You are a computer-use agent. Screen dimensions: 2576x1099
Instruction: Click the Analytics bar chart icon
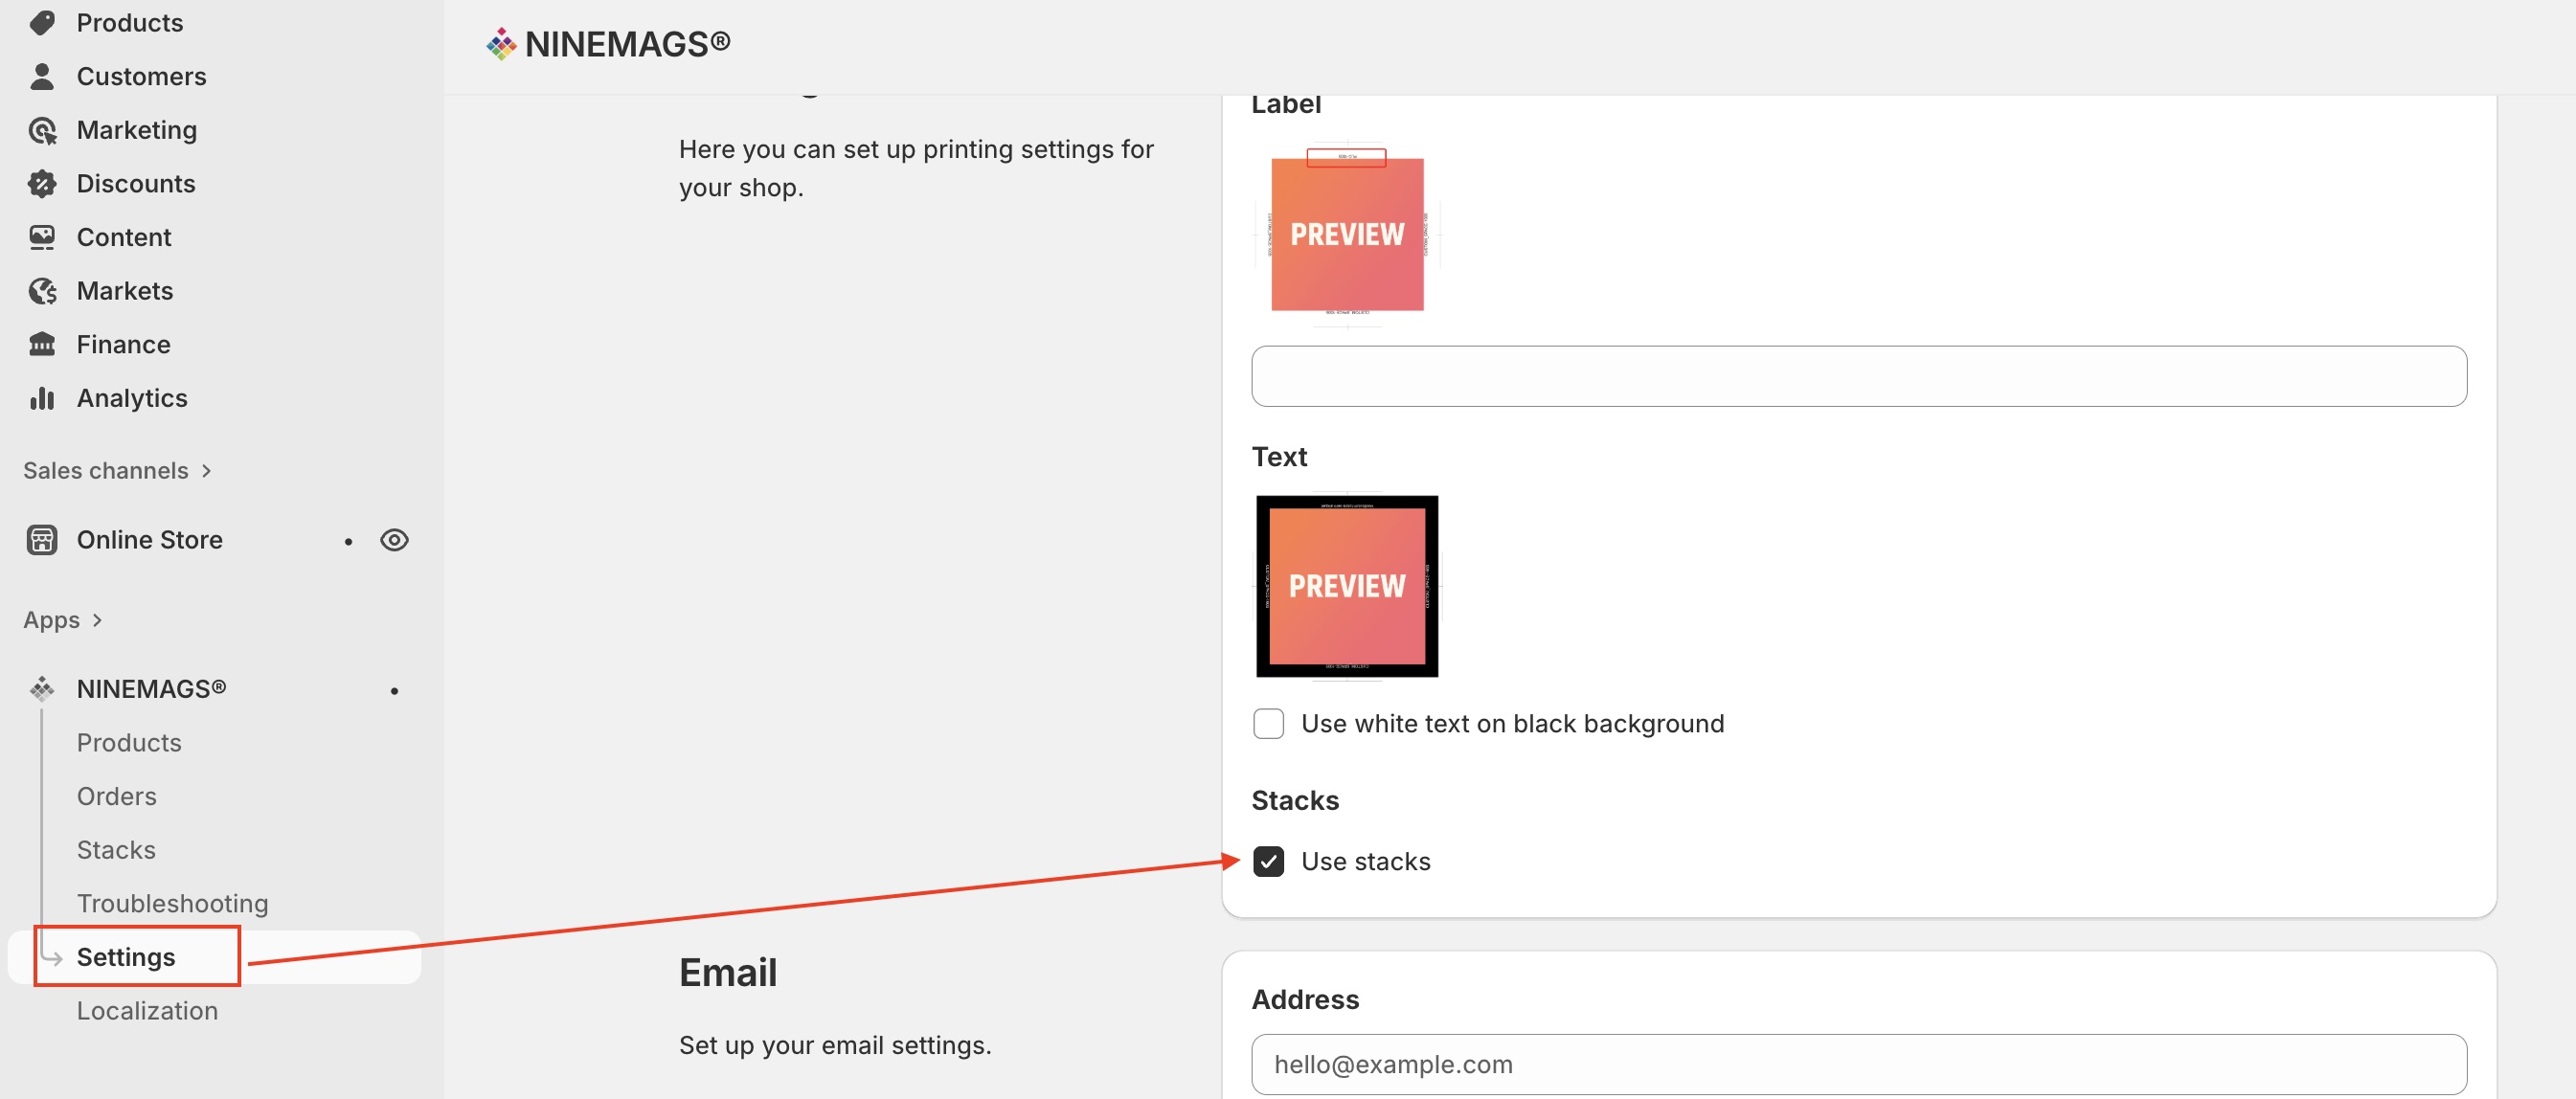pos(42,398)
